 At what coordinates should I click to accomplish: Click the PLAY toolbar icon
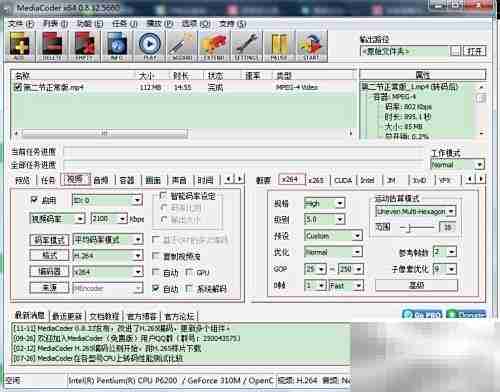(x=150, y=46)
